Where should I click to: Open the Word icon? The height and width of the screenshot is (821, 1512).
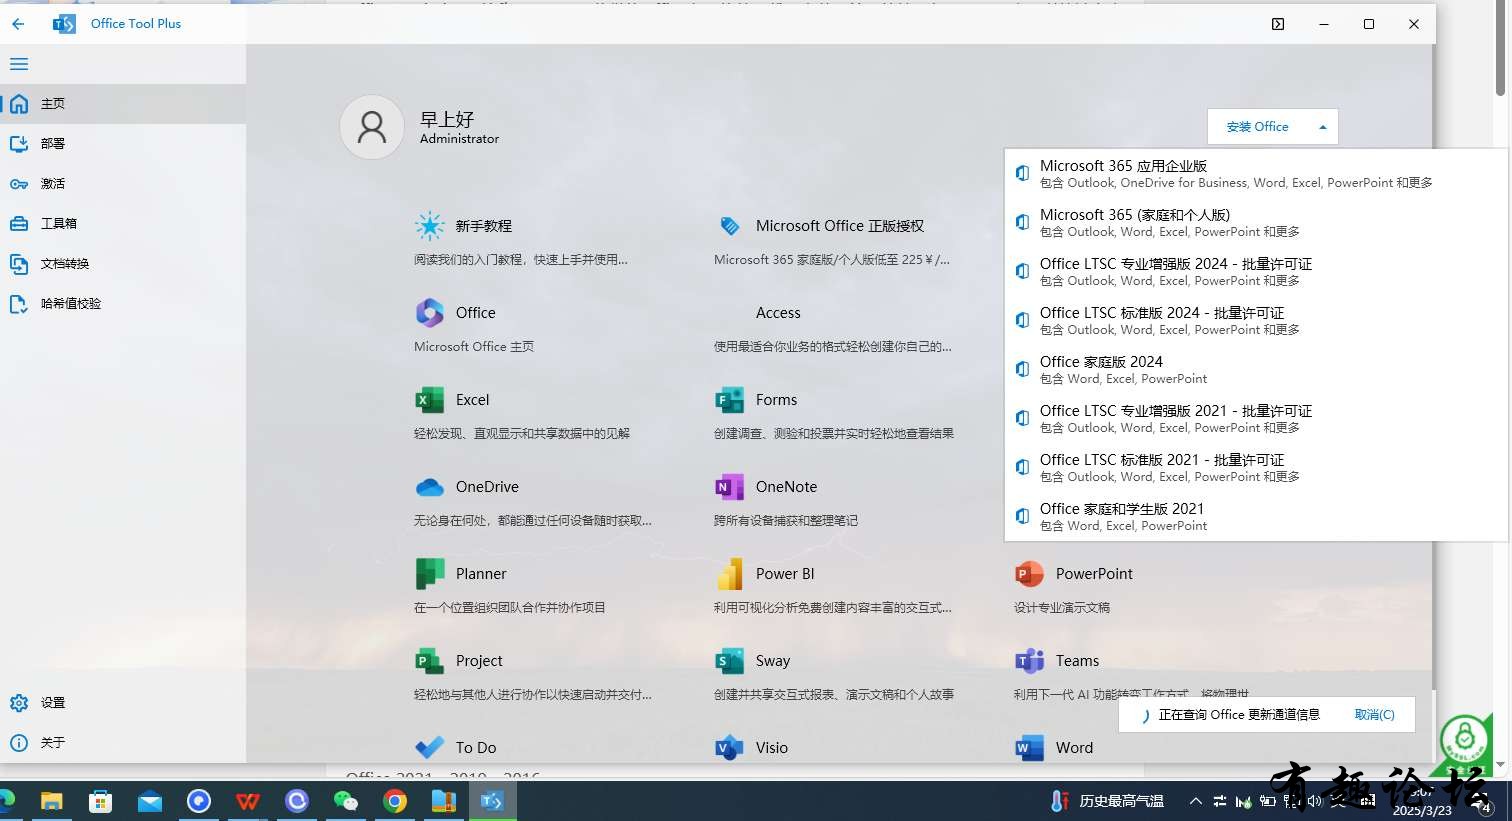click(x=1030, y=748)
